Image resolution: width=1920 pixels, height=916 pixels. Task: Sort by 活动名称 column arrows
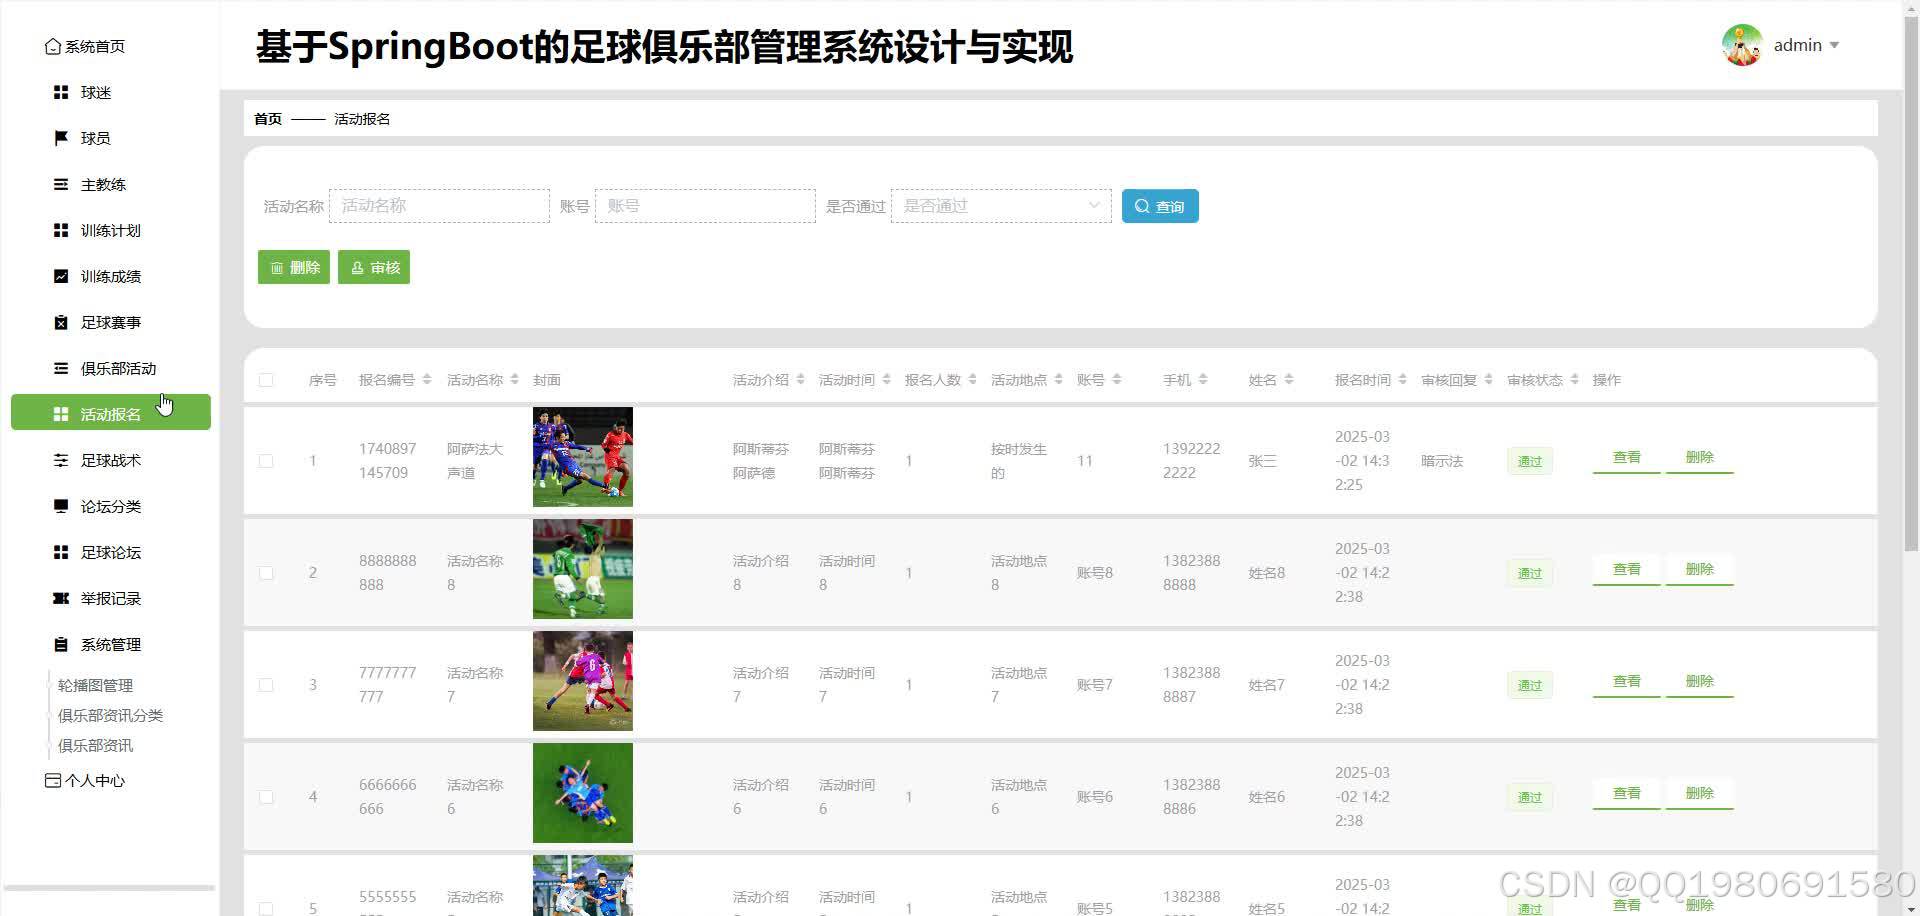tap(514, 380)
